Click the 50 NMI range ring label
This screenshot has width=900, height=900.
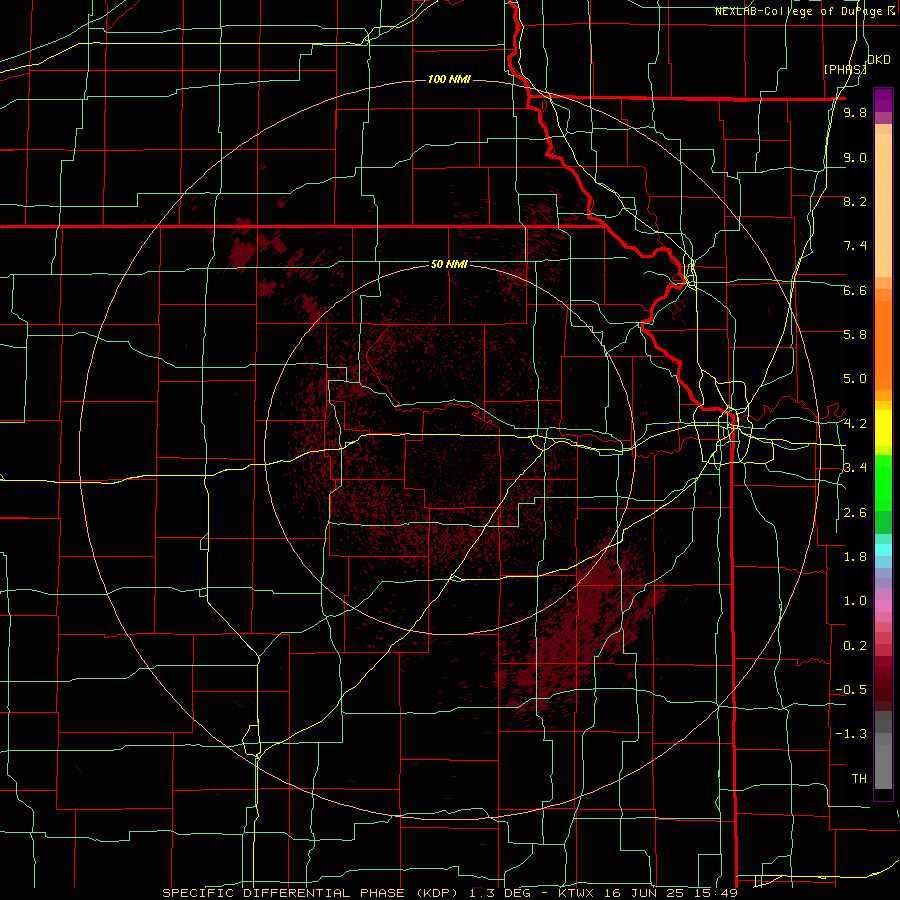click(x=449, y=264)
